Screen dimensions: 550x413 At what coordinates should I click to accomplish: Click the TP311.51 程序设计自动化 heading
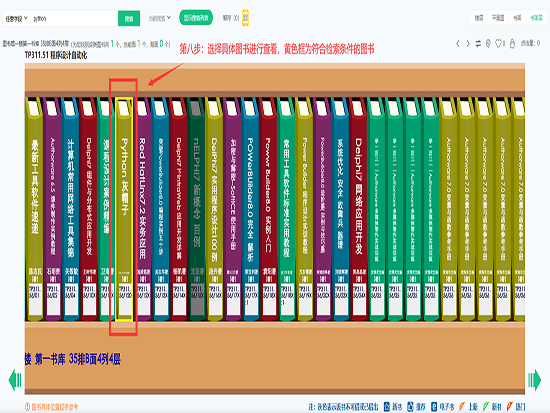click(56, 55)
